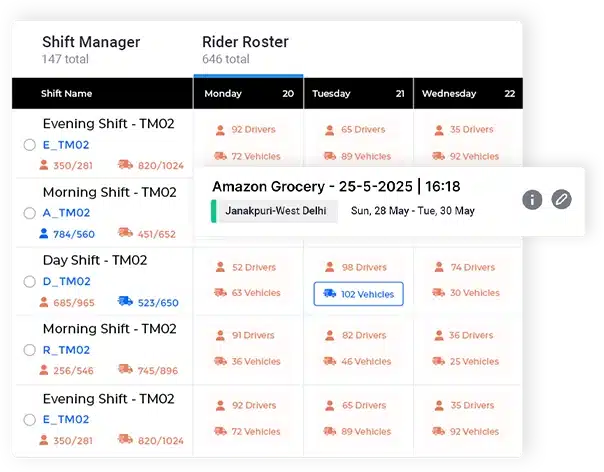This screenshot has height=472, width=604.
Task: Click the edit pencil icon on Amazon Grocery card
Action: [x=561, y=199]
